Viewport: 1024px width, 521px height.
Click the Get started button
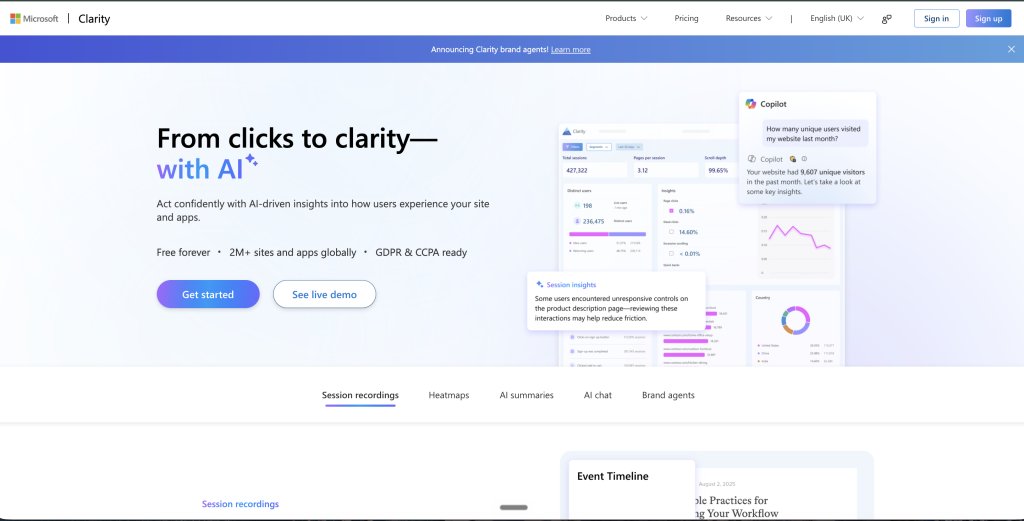coord(208,294)
